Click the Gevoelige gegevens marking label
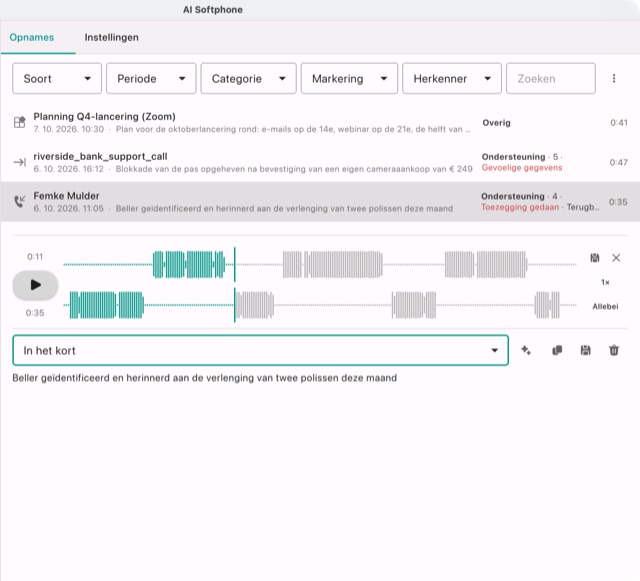 coord(522,168)
